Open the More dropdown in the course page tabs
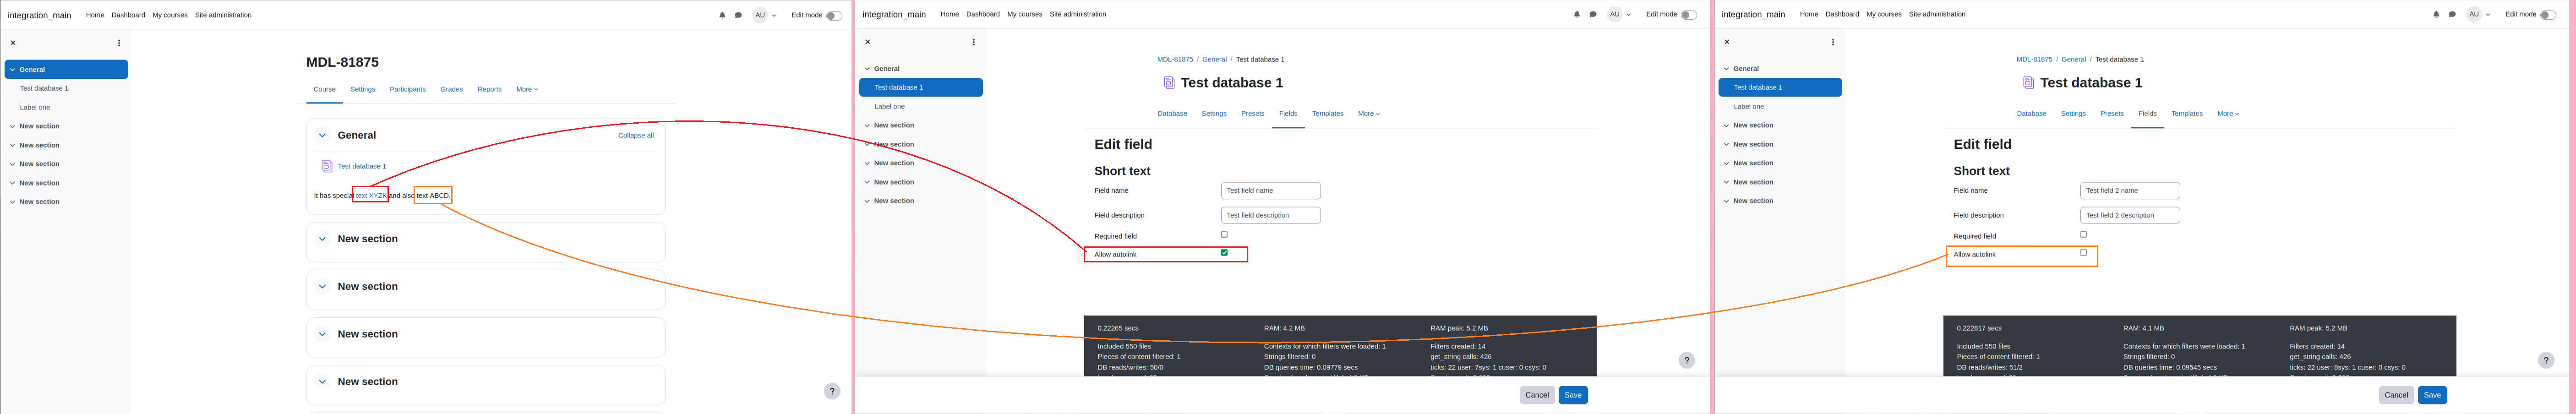 pyautogui.click(x=527, y=89)
